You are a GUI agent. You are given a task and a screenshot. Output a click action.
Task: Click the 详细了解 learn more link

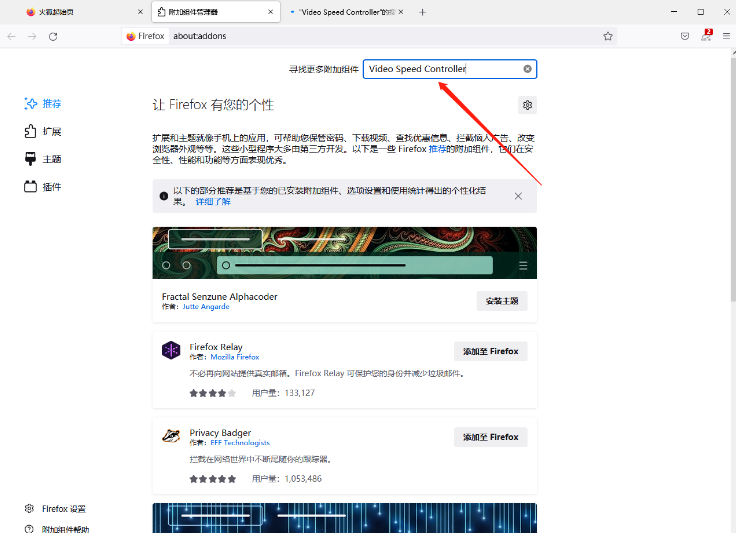coord(213,202)
